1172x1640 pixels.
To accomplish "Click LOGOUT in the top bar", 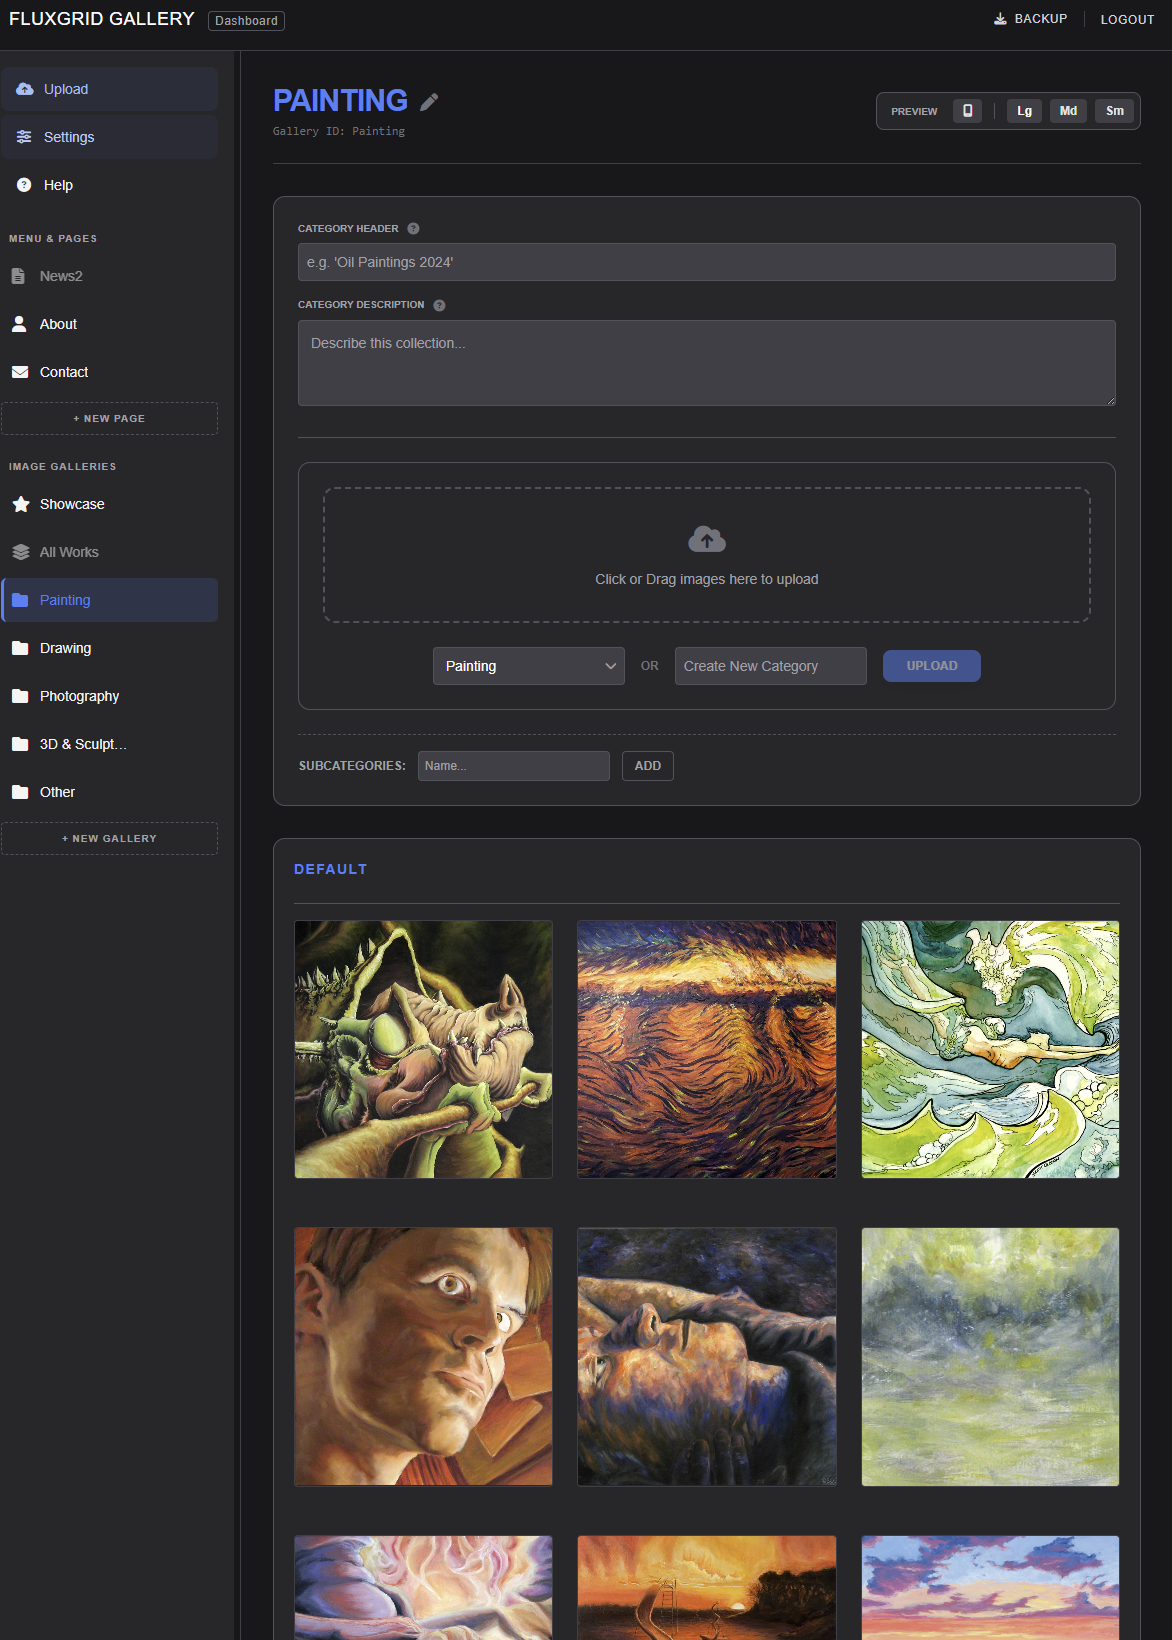I will coord(1127,19).
